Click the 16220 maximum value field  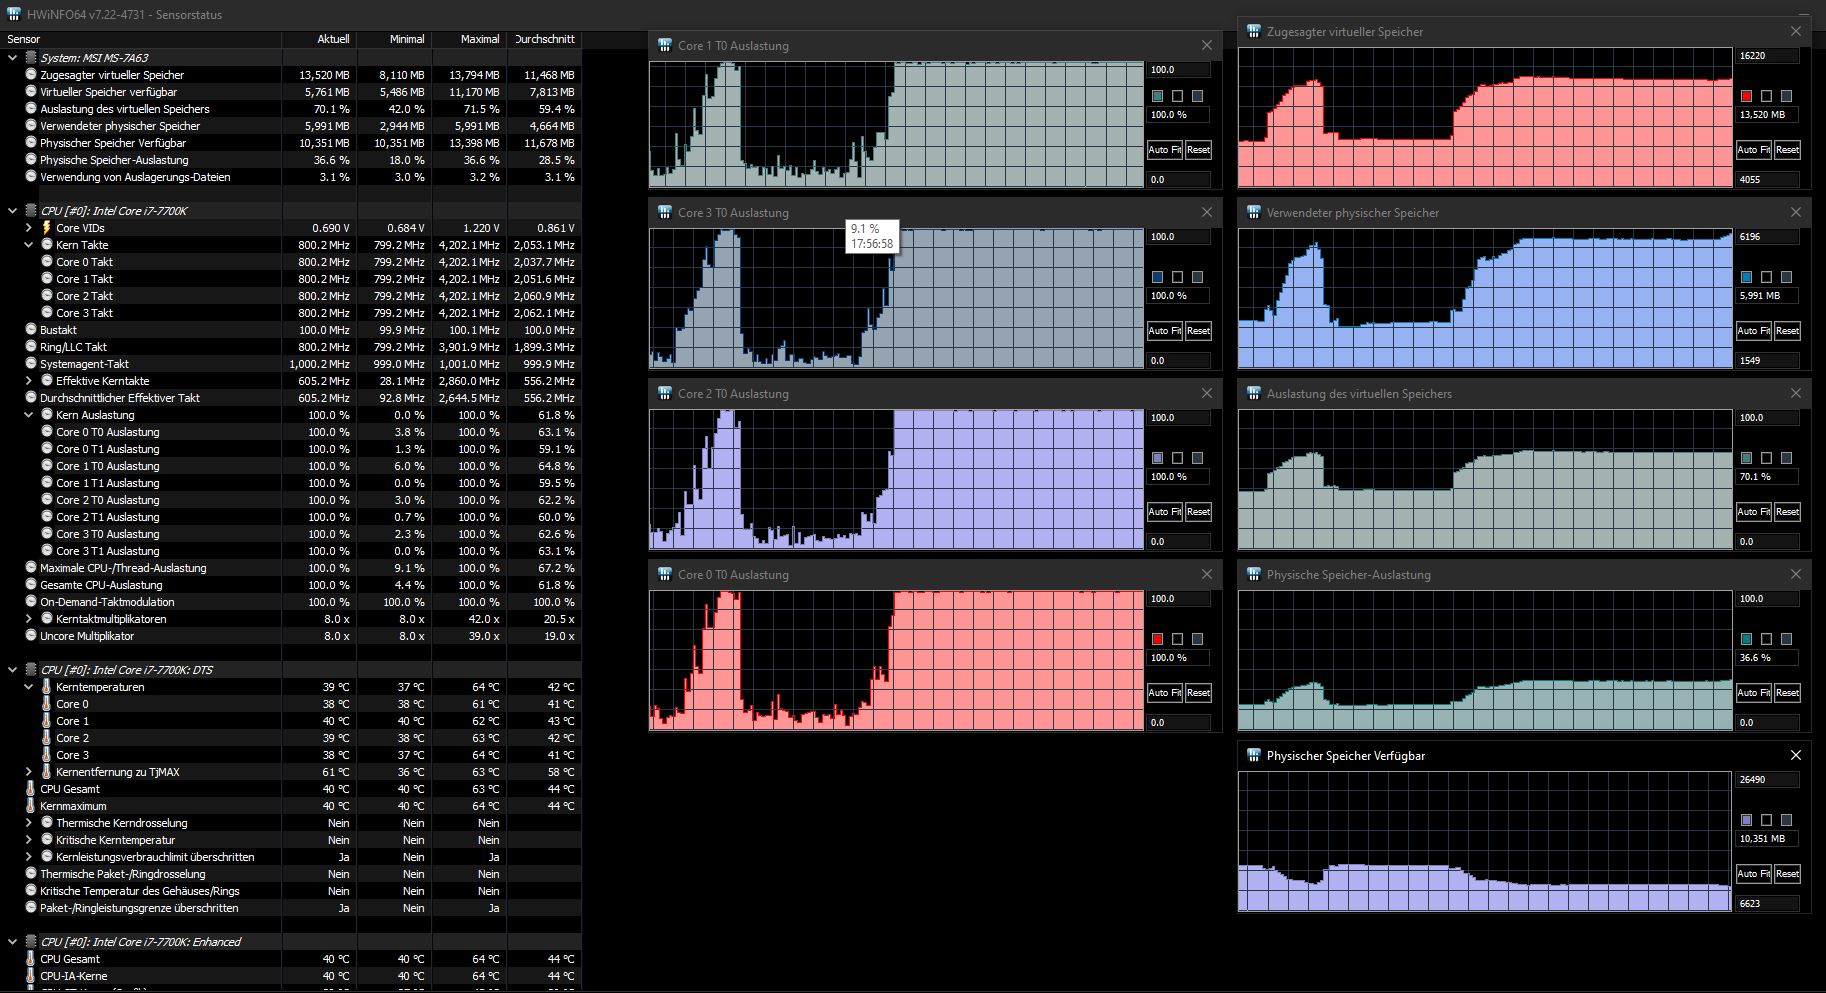coord(1768,56)
